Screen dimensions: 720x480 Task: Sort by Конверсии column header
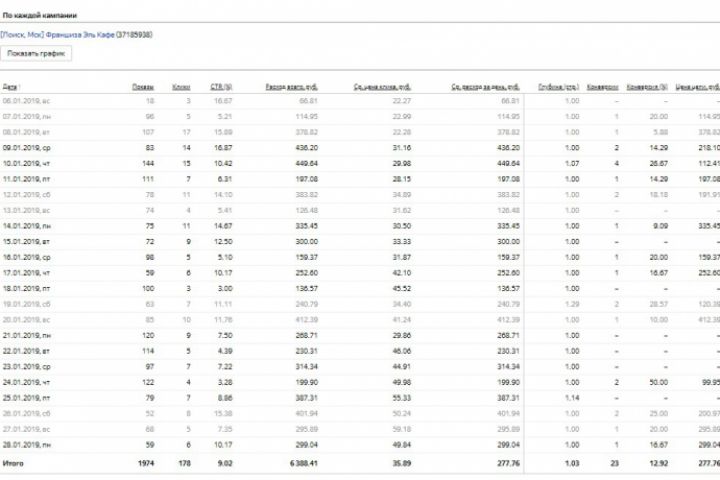point(603,87)
